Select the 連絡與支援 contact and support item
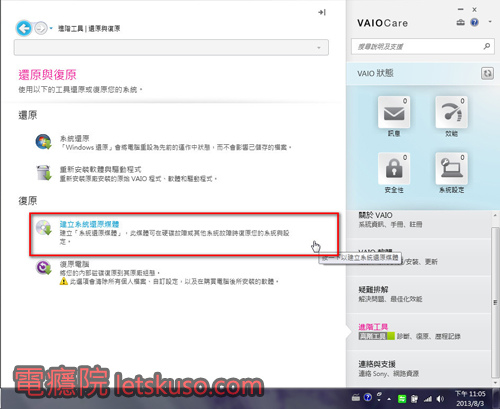This screenshot has height=409, width=500. pos(419,369)
